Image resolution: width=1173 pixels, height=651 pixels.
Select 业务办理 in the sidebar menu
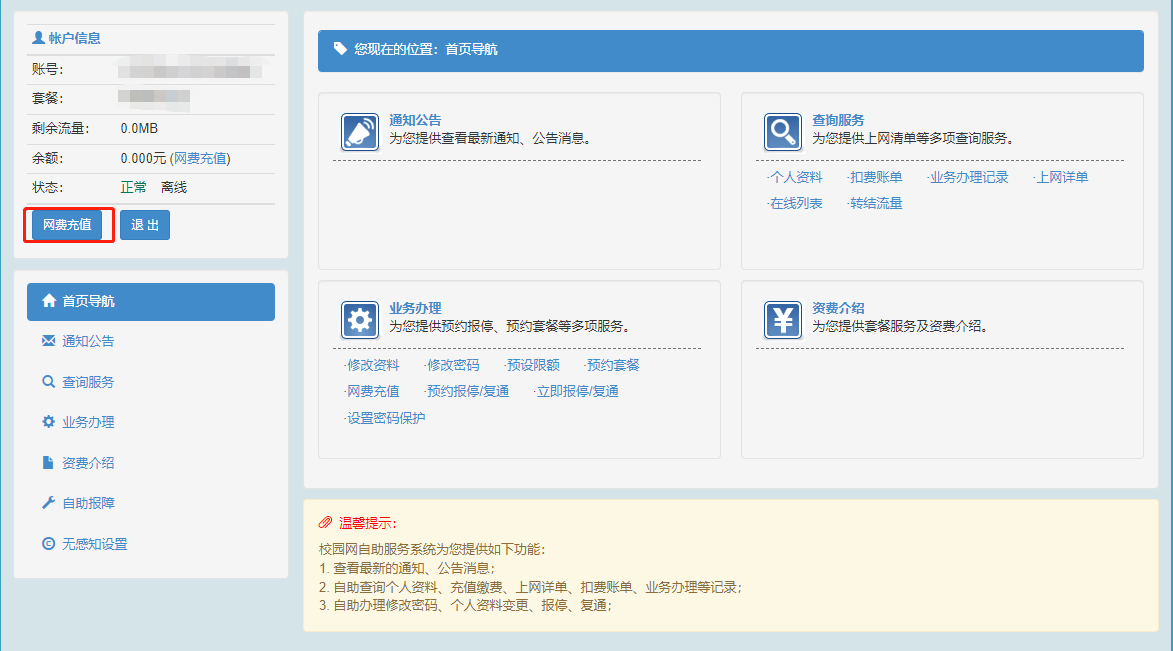click(88, 422)
